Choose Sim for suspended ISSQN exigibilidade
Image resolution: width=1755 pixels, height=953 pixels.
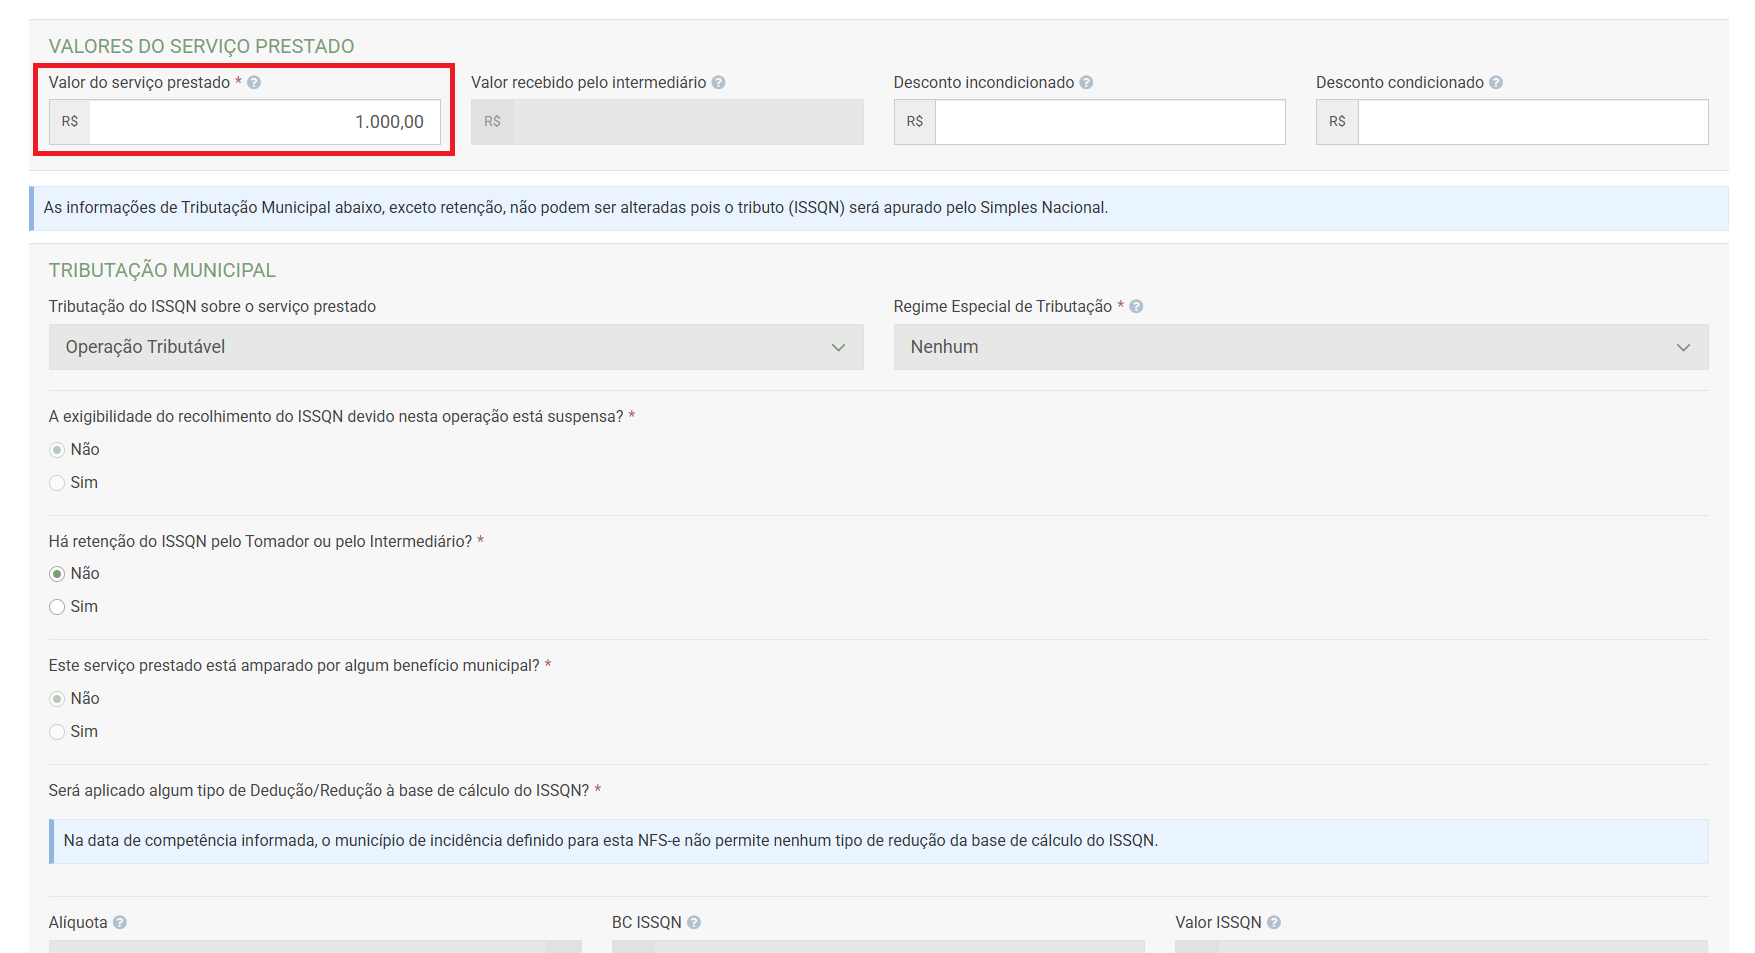tap(57, 483)
